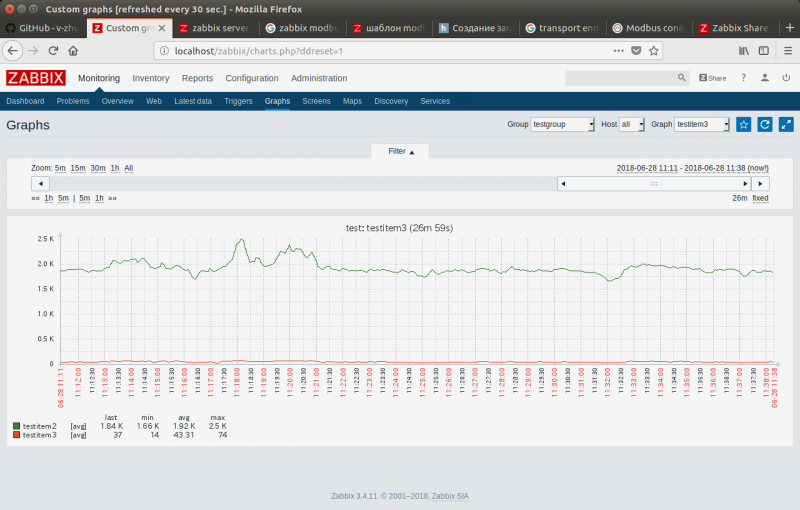Open the Zabbix Share link icon
Image resolution: width=800 pixels, height=510 pixels.
(x=711, y=77)
